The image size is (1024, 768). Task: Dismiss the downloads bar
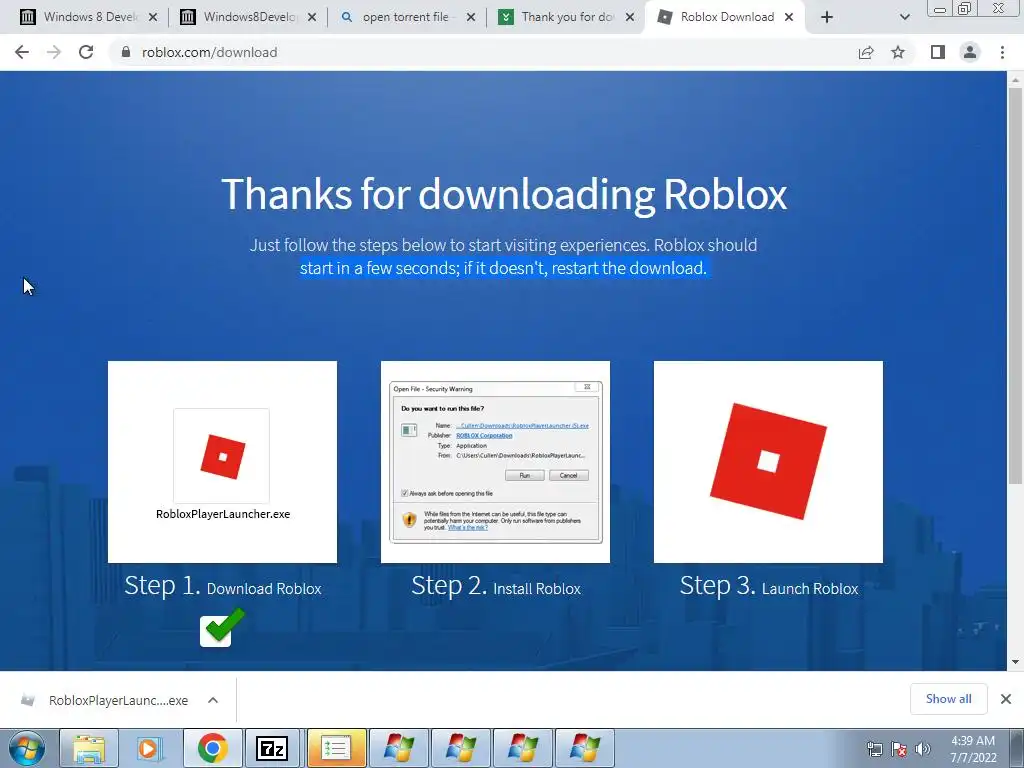pos(1006,699)
